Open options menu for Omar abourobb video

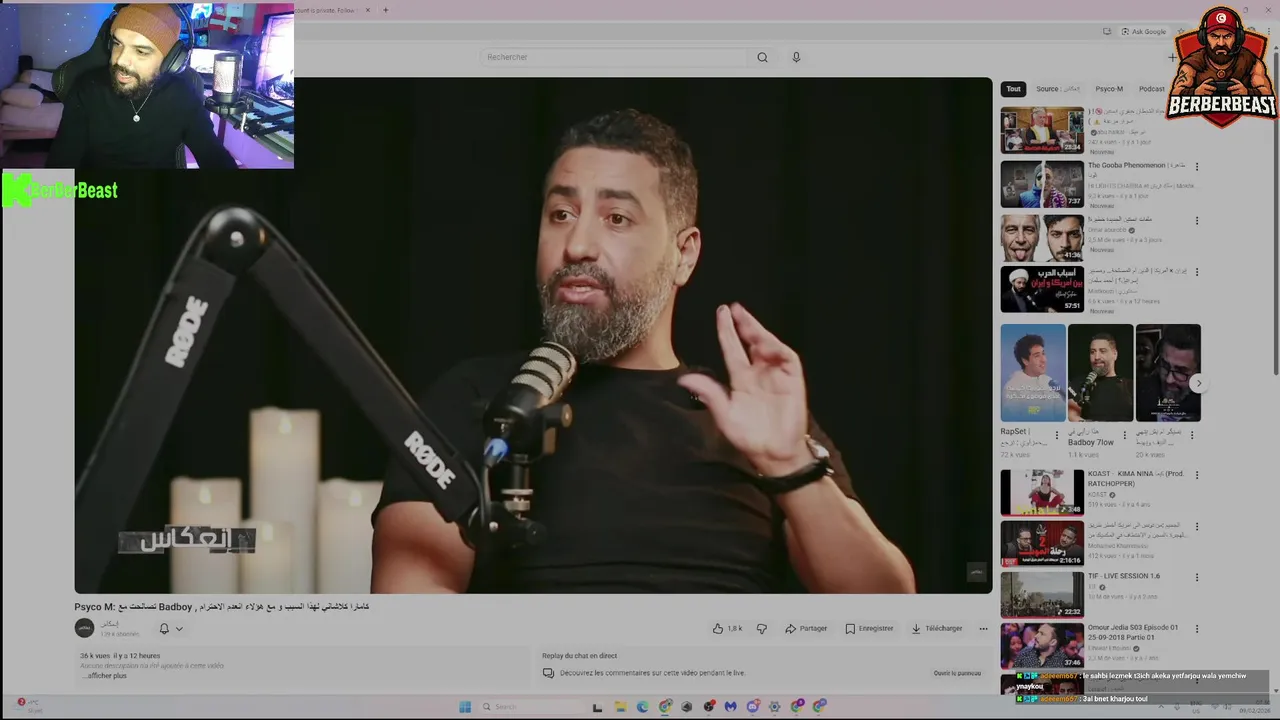point(1197,221)
